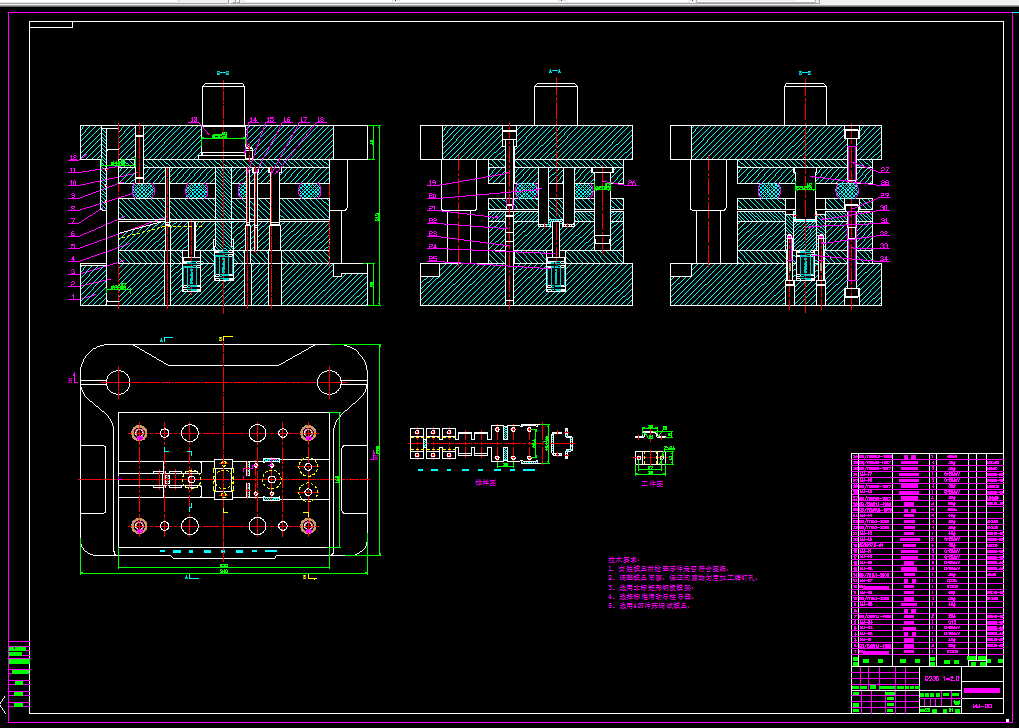Pick part balloon number 26 in middle view
This screenshot has height=728, width=1019.
(x=632, y=183)
